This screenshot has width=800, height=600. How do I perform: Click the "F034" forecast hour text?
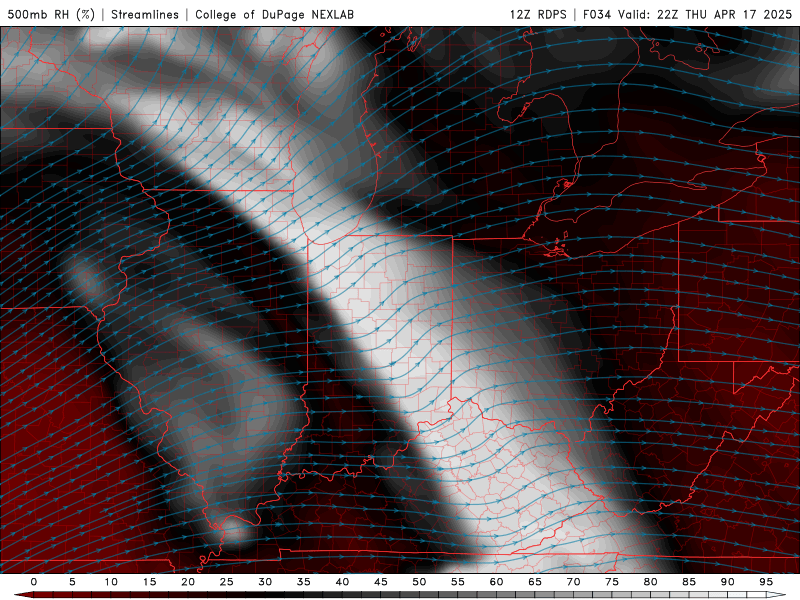(x=597, y=14)
